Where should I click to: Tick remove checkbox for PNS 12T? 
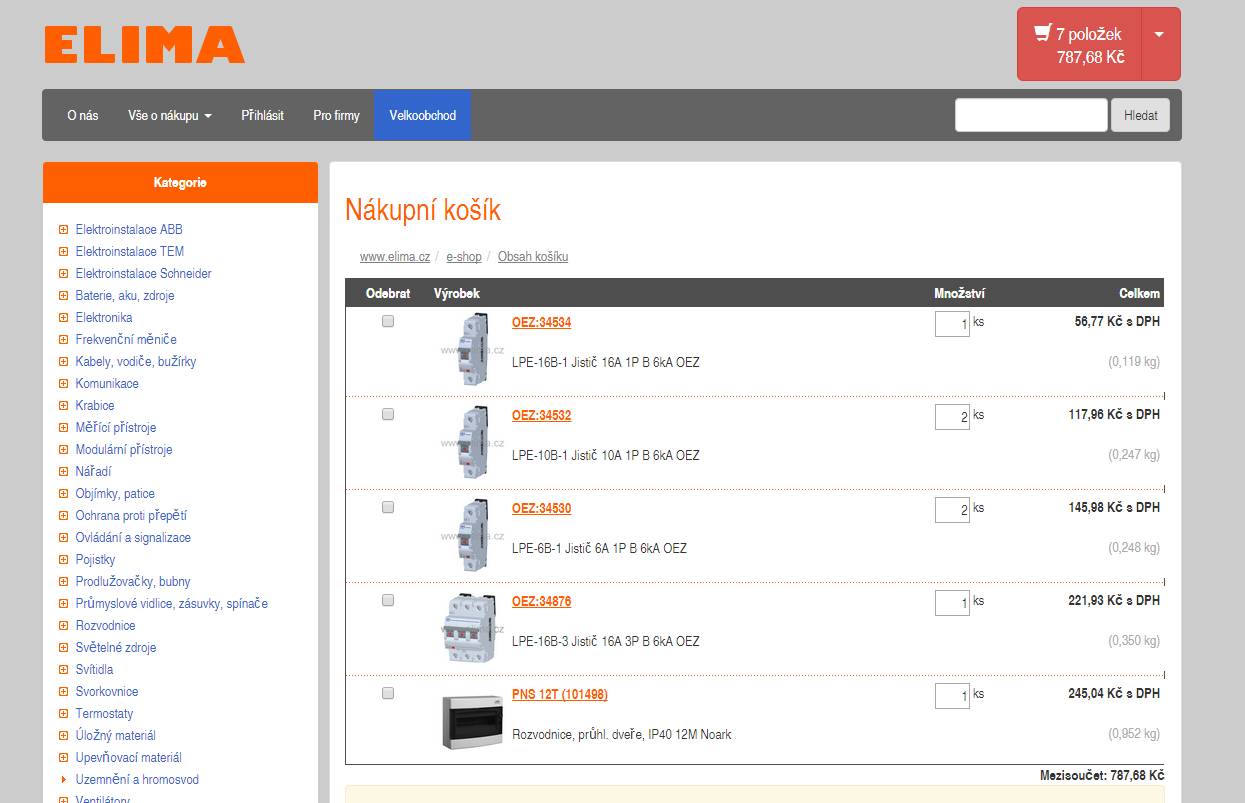(388, 693)
